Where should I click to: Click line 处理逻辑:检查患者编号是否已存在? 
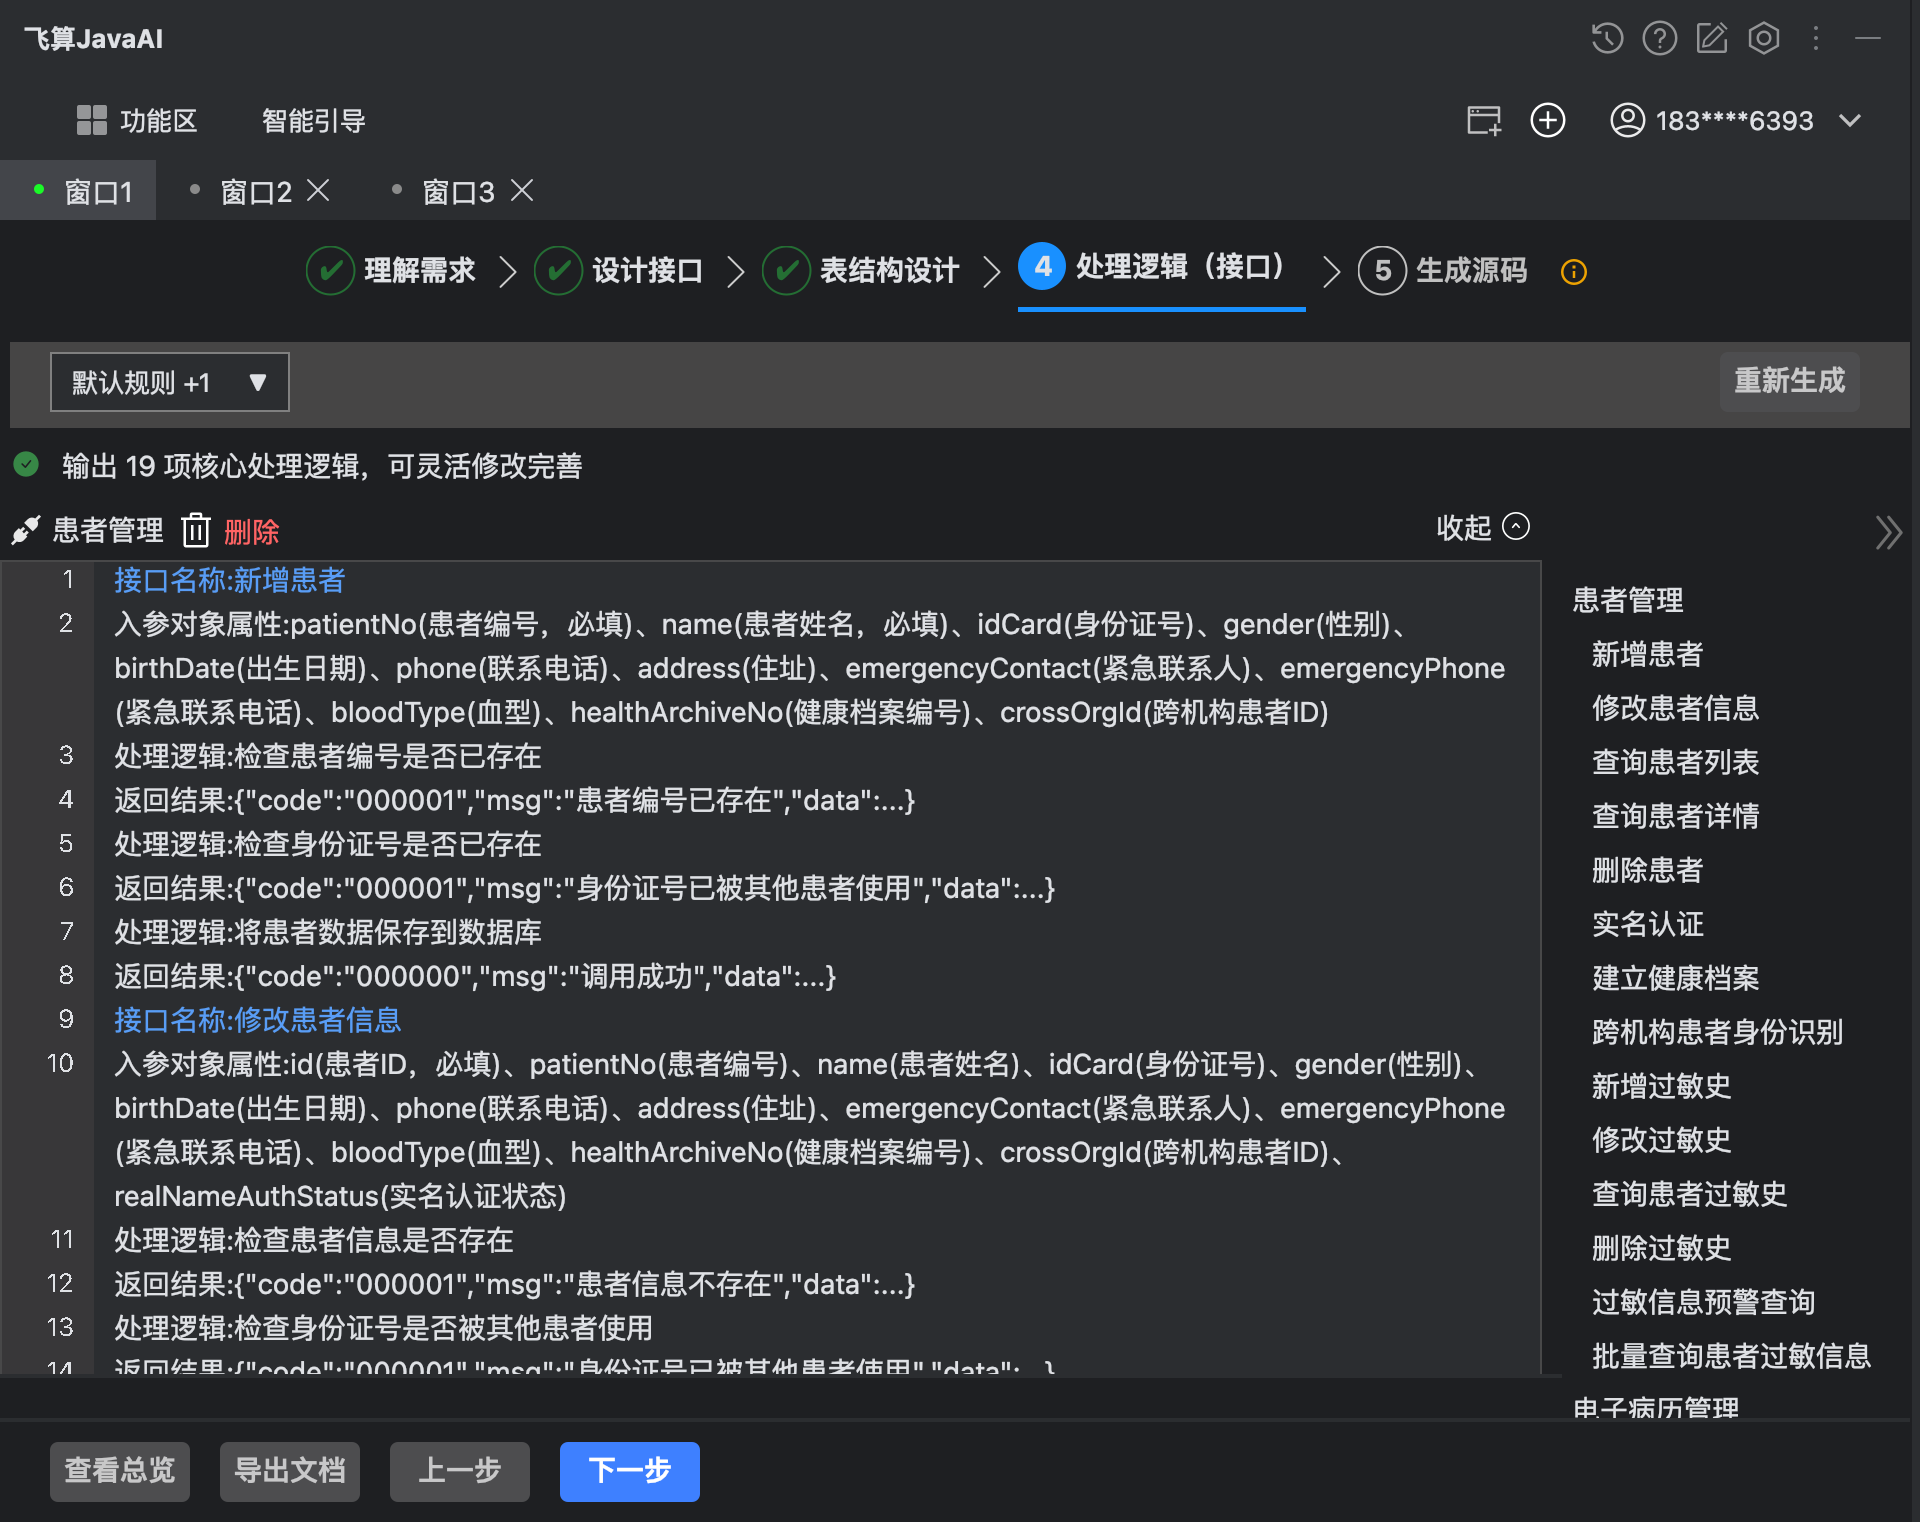click(x=328, y=756)
